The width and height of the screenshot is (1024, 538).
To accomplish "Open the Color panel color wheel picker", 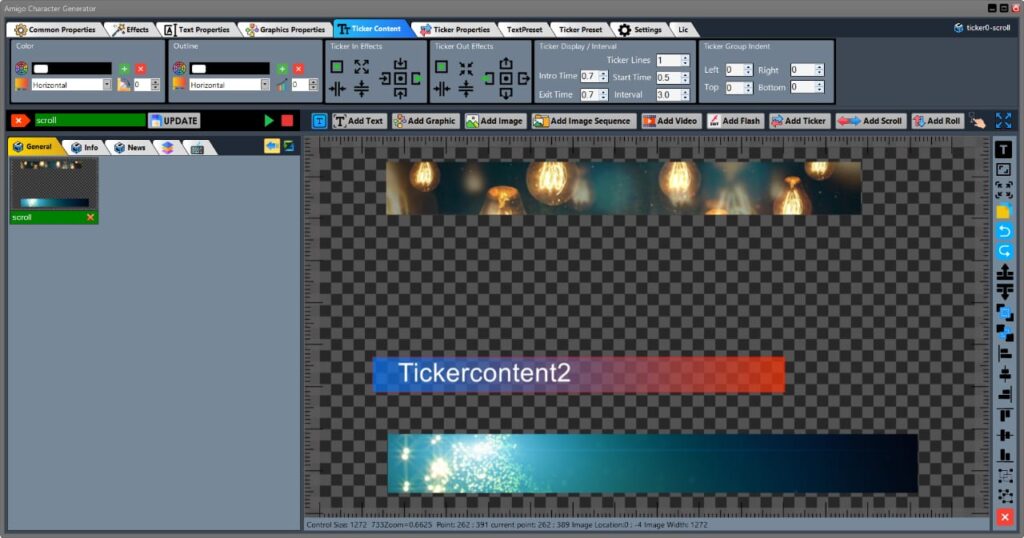I will pyautogui.click(x=22, y=69).
